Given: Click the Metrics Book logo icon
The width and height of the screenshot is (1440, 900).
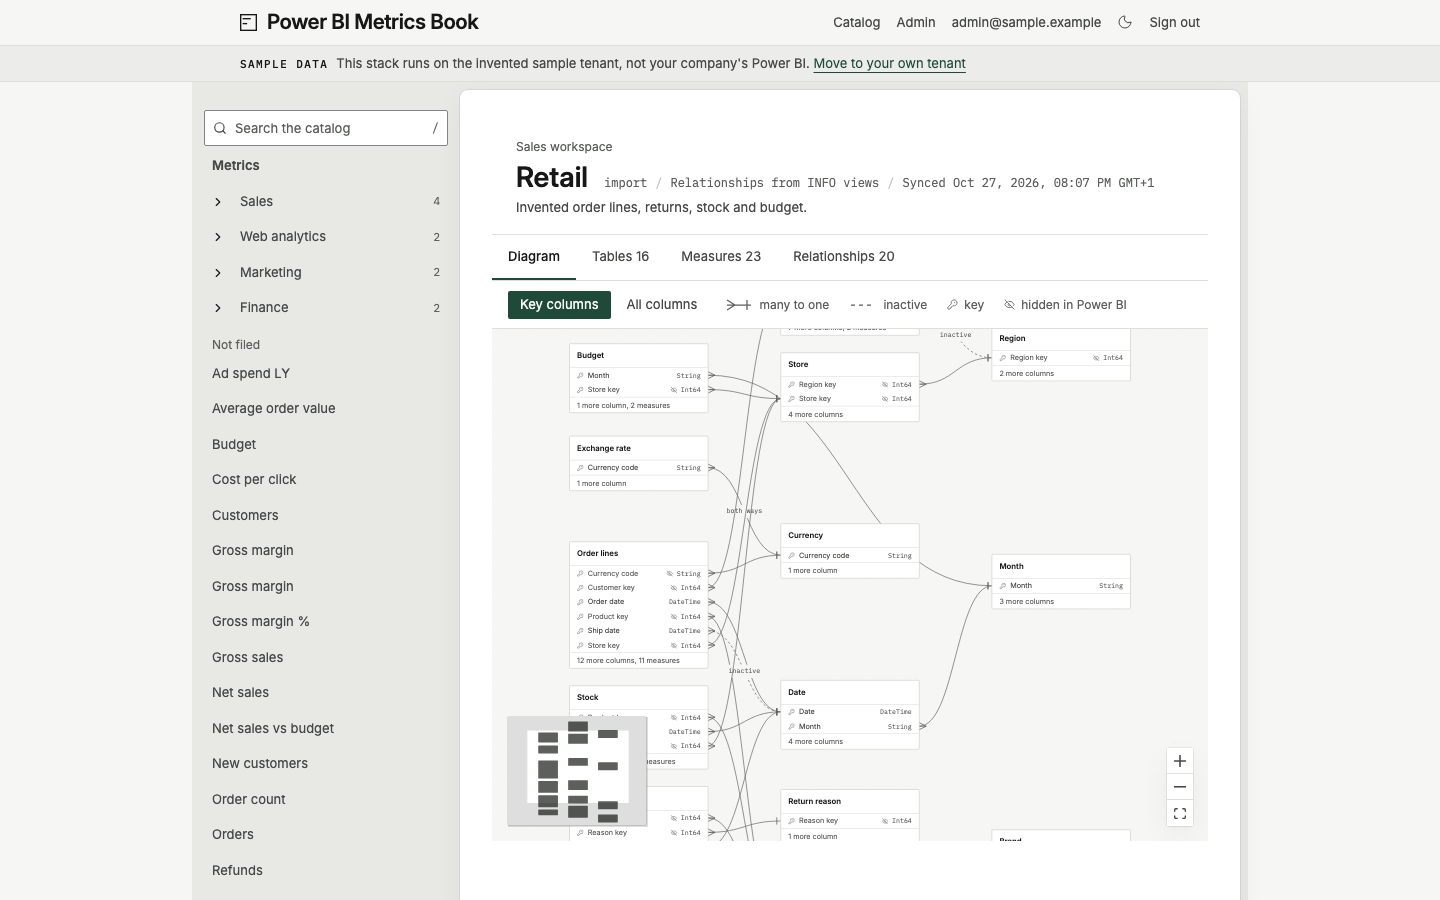Looking at the screenshot, I should [248, 22].
